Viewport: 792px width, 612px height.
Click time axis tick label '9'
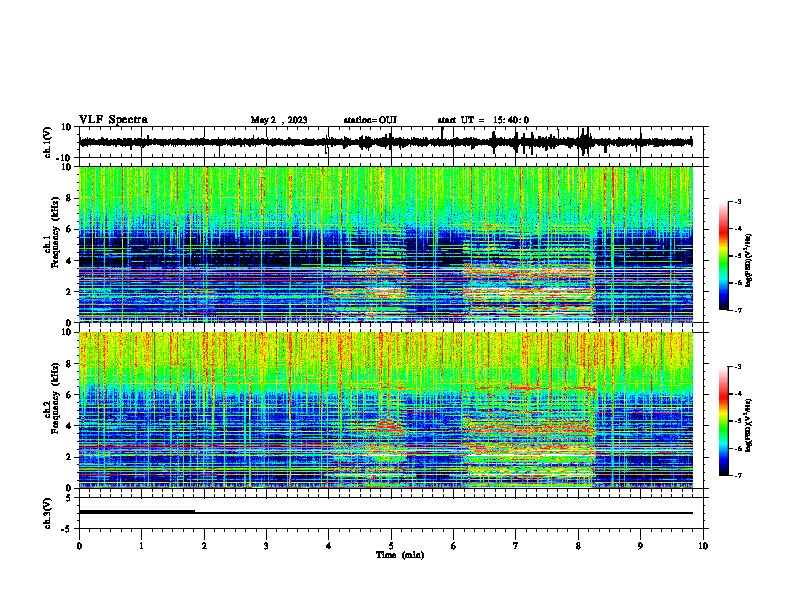coord(640,546)
